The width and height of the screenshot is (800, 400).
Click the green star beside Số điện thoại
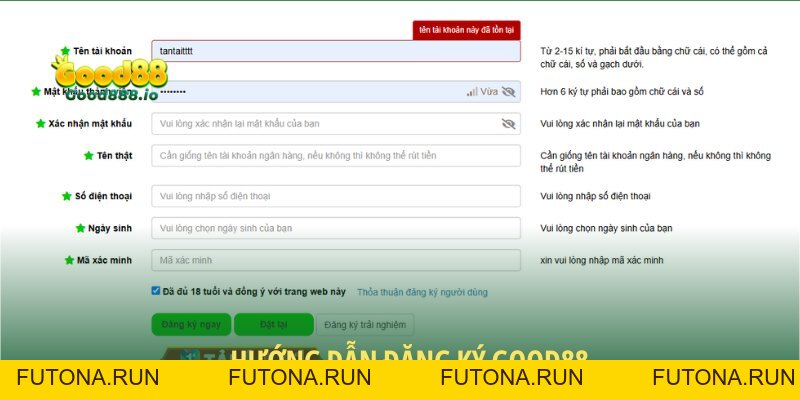[67, 196]
